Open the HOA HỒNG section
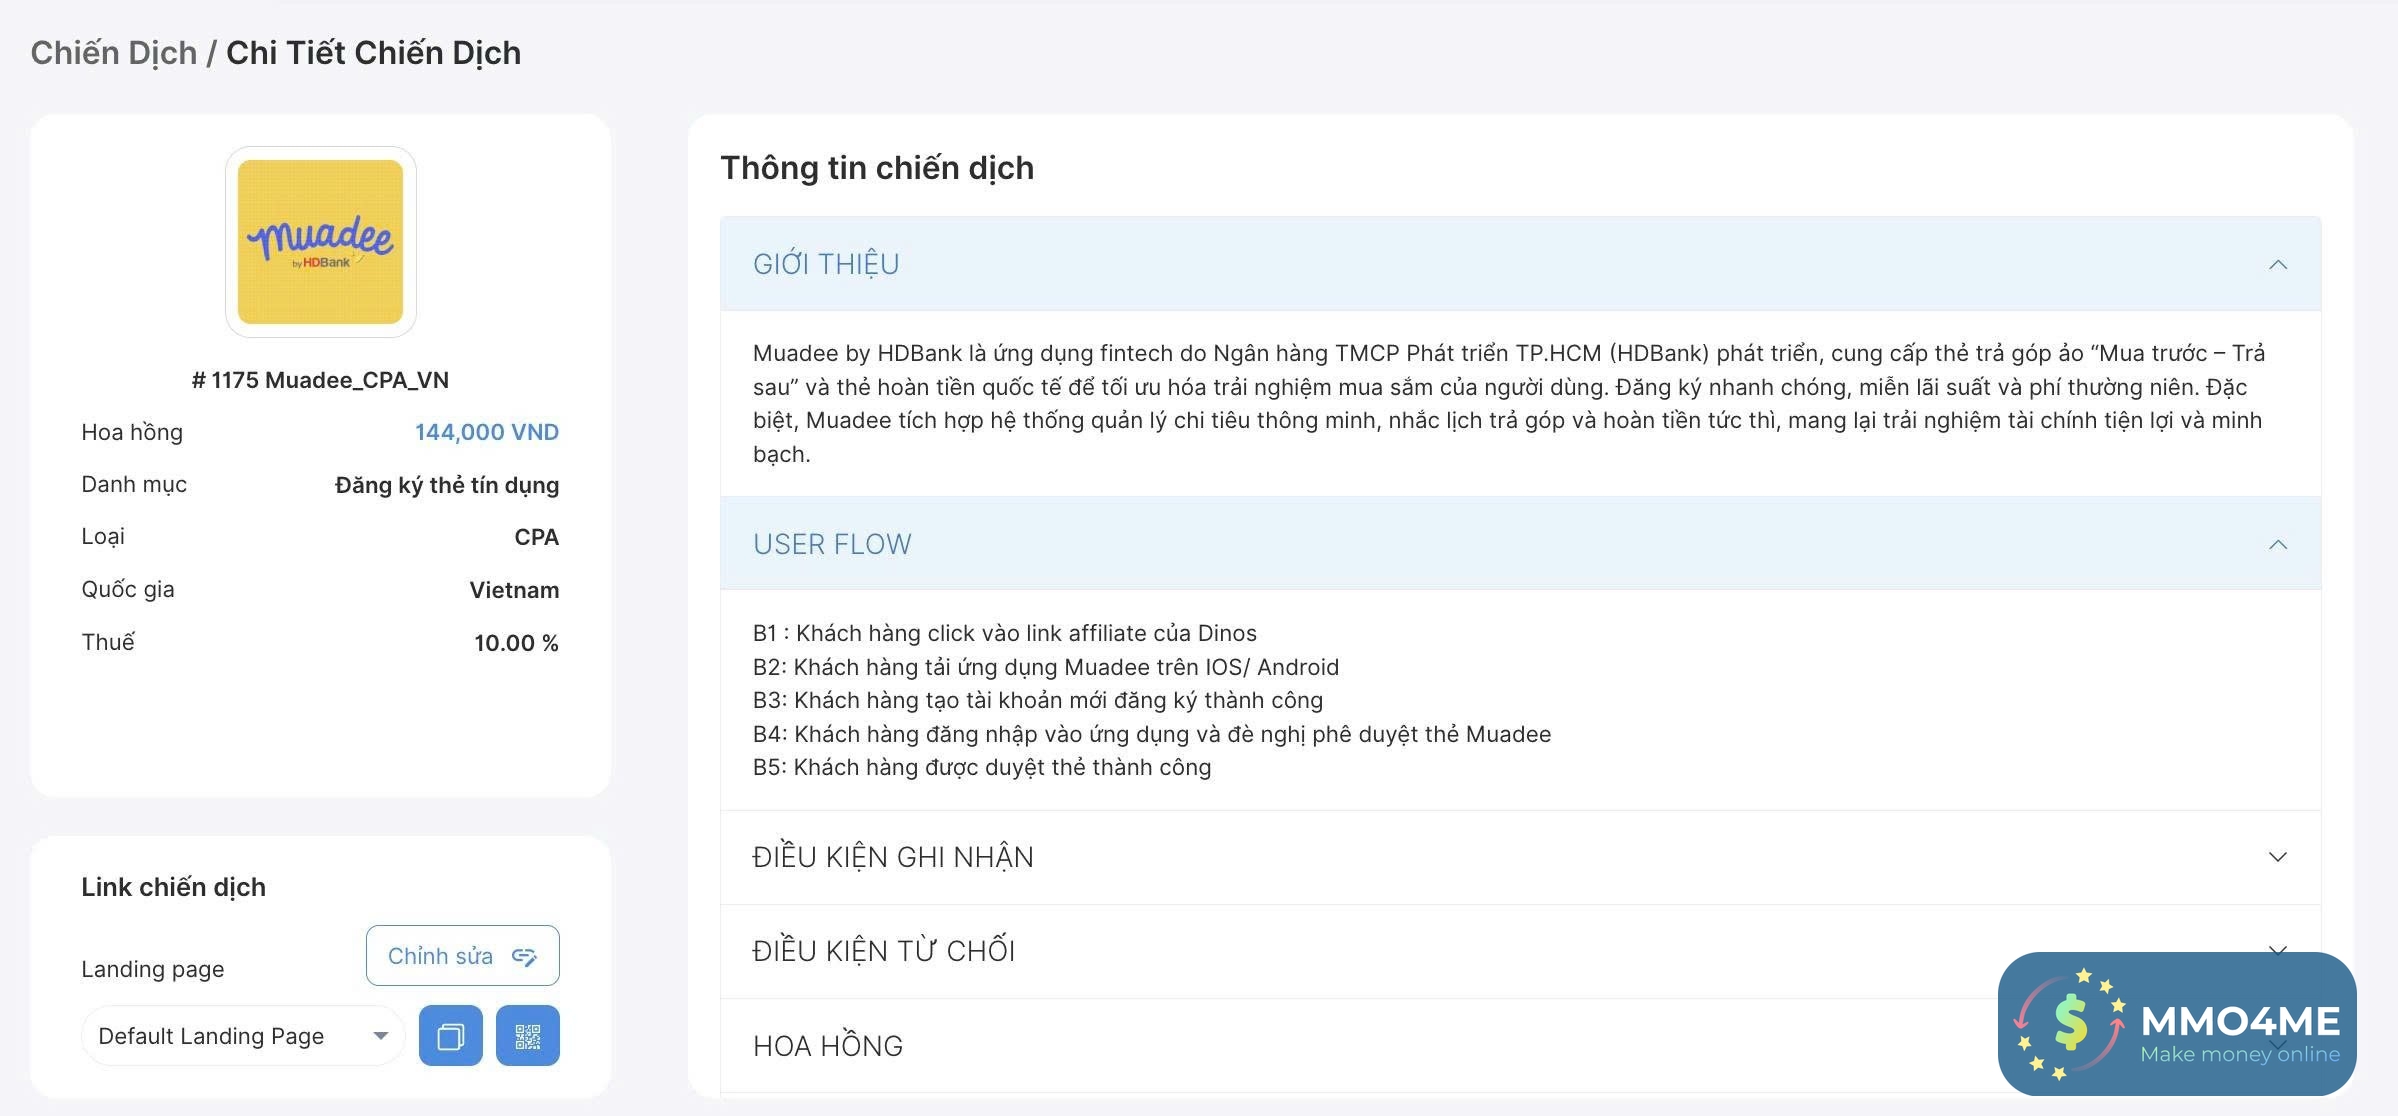This screenshot has height=1116, width=2398. (828, 1046)
